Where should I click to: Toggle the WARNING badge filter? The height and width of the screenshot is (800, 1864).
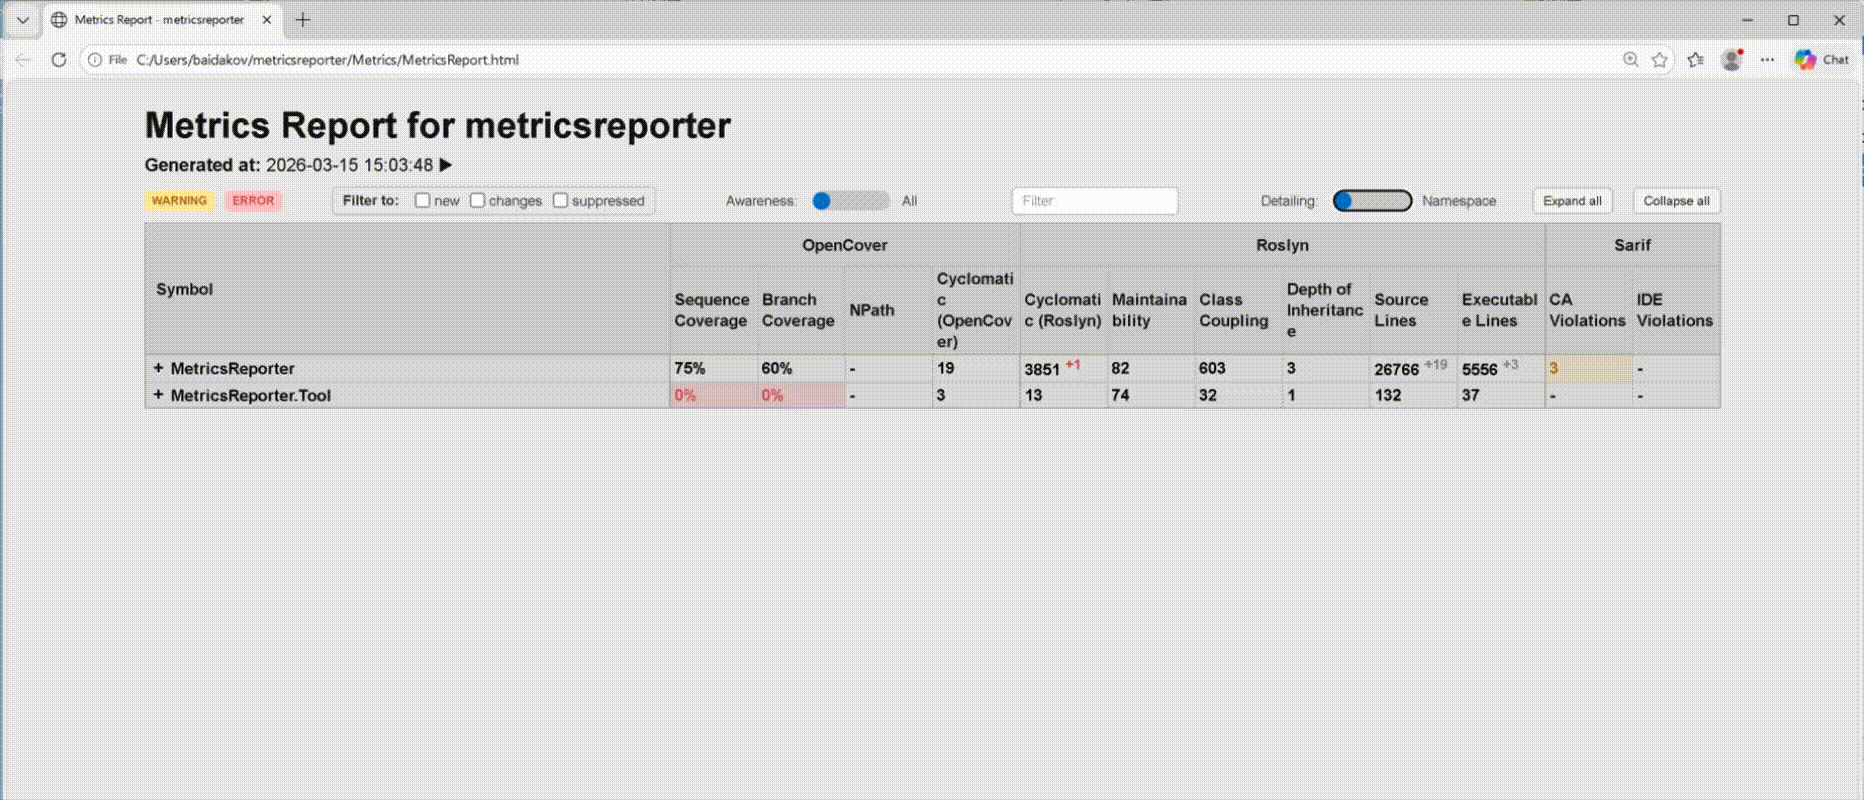click(x=179, y=201)
